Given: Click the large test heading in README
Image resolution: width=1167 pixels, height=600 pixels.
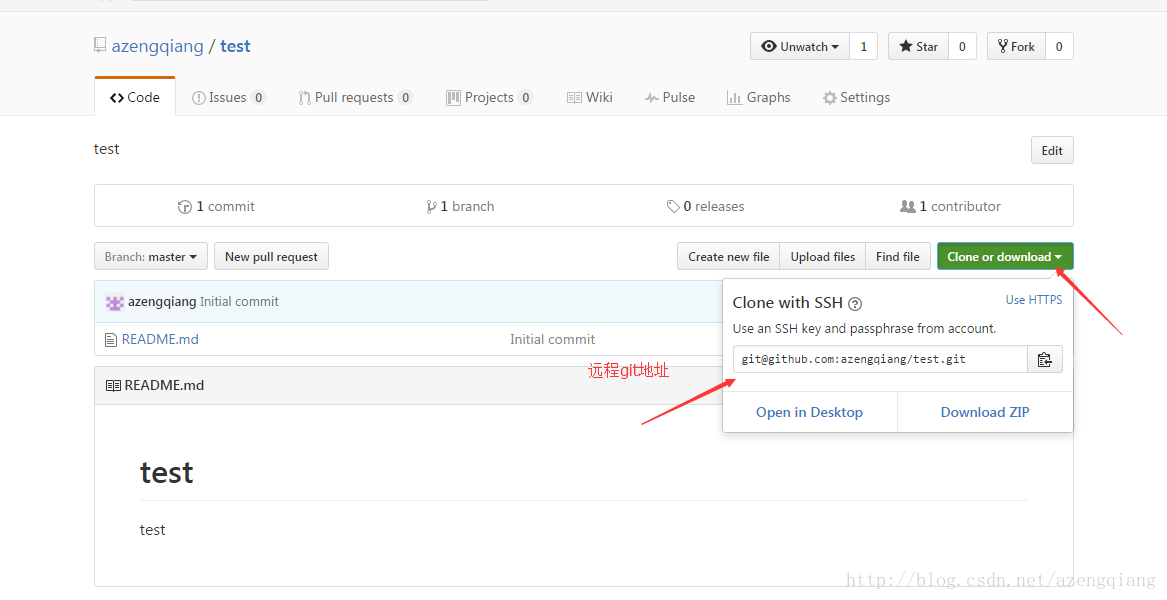Looking at the screenshot, I should [167, 472].
